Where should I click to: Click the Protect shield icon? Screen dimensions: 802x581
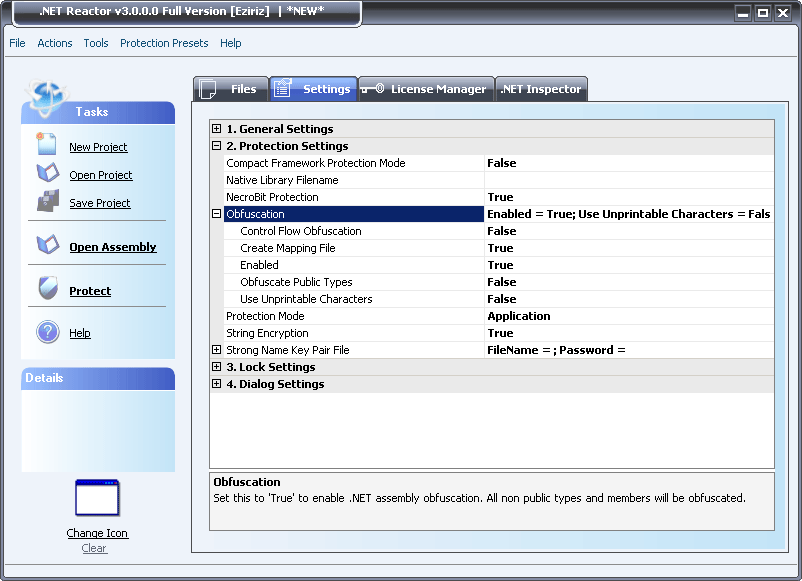[48, 288]
